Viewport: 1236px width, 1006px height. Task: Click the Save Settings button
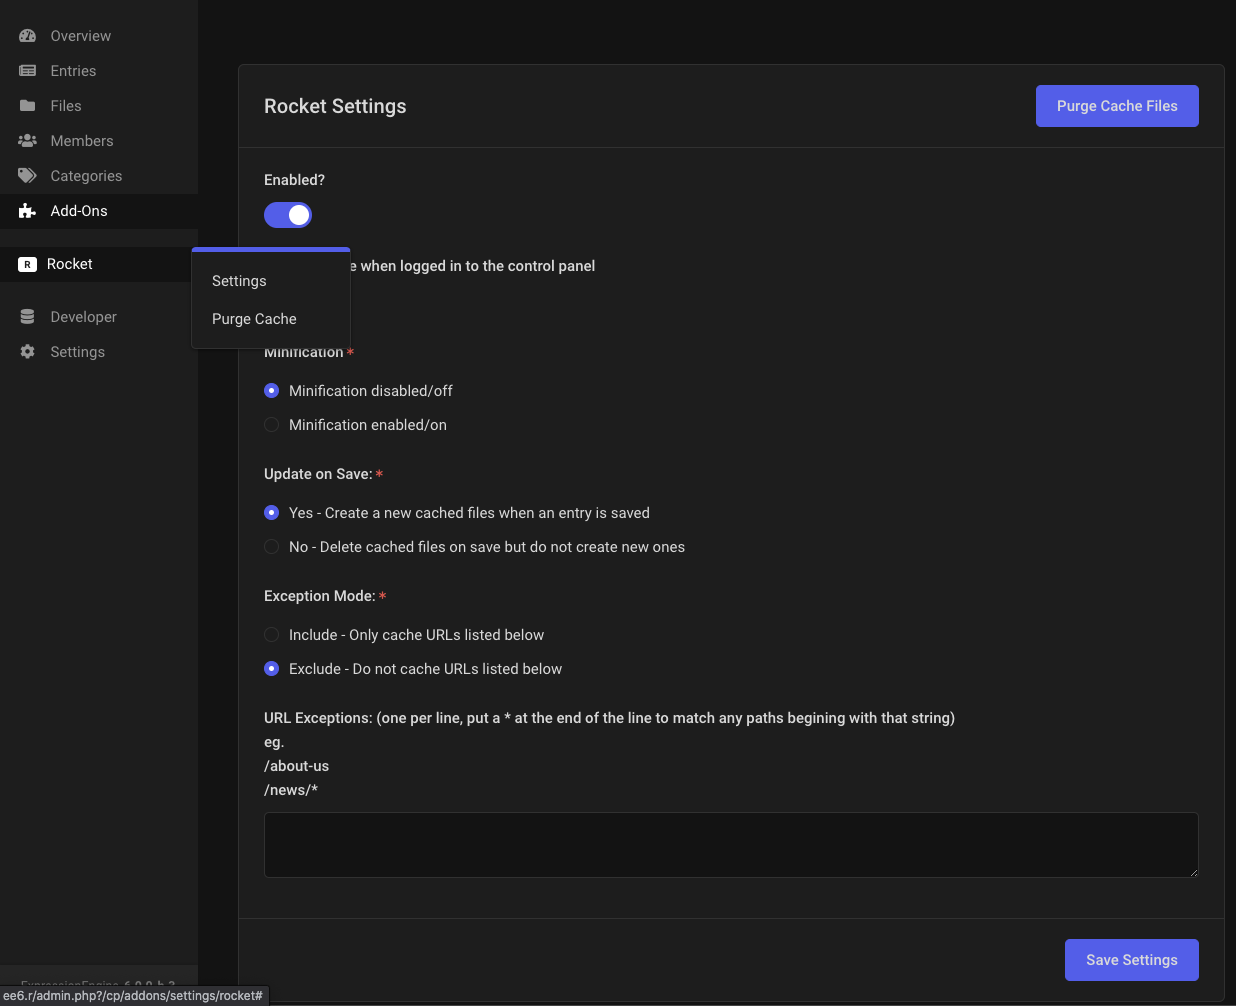(x=1132, y=960)
